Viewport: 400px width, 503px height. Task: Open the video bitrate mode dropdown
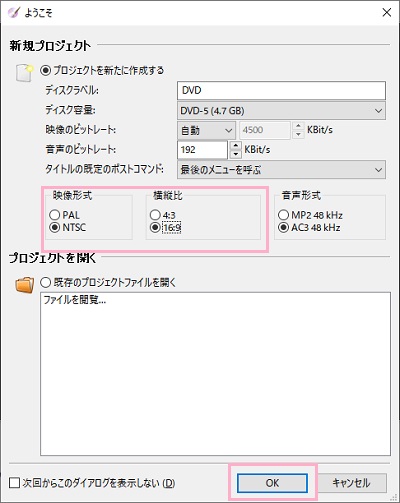pyautogui.click(x=206, y=130)
